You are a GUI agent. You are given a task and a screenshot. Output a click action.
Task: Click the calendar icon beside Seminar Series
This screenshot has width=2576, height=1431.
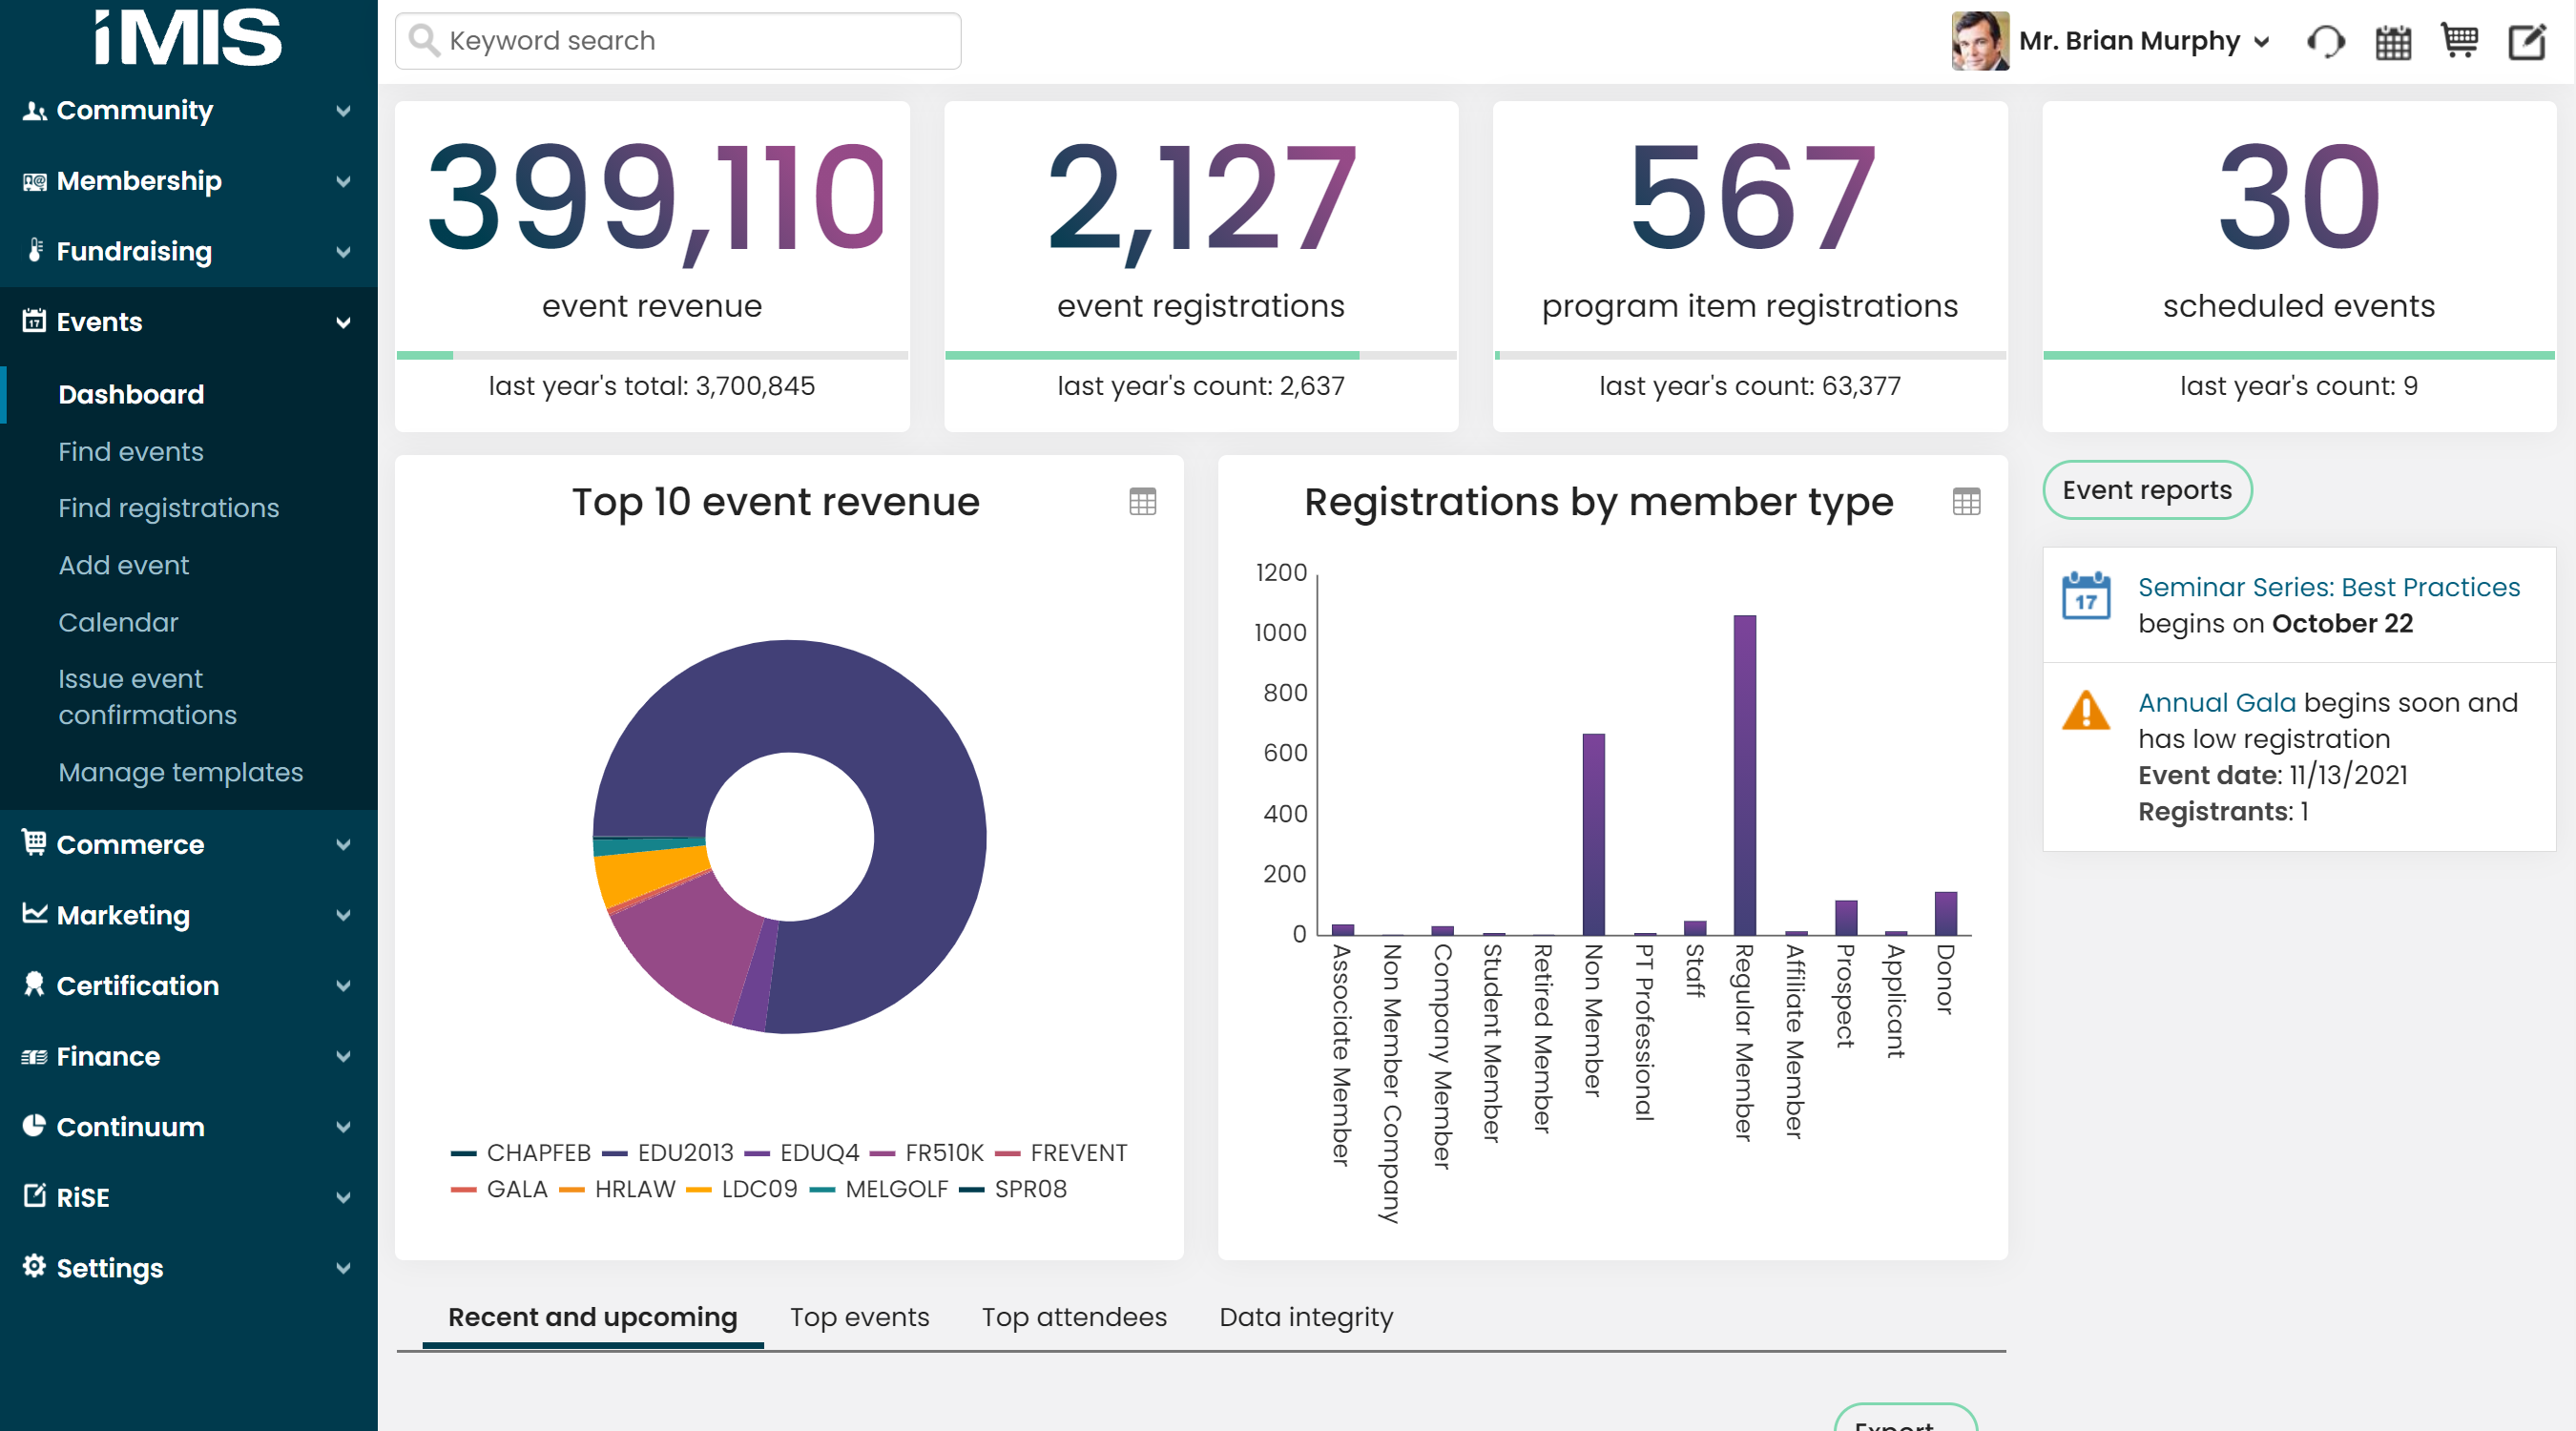(2085, 596)
